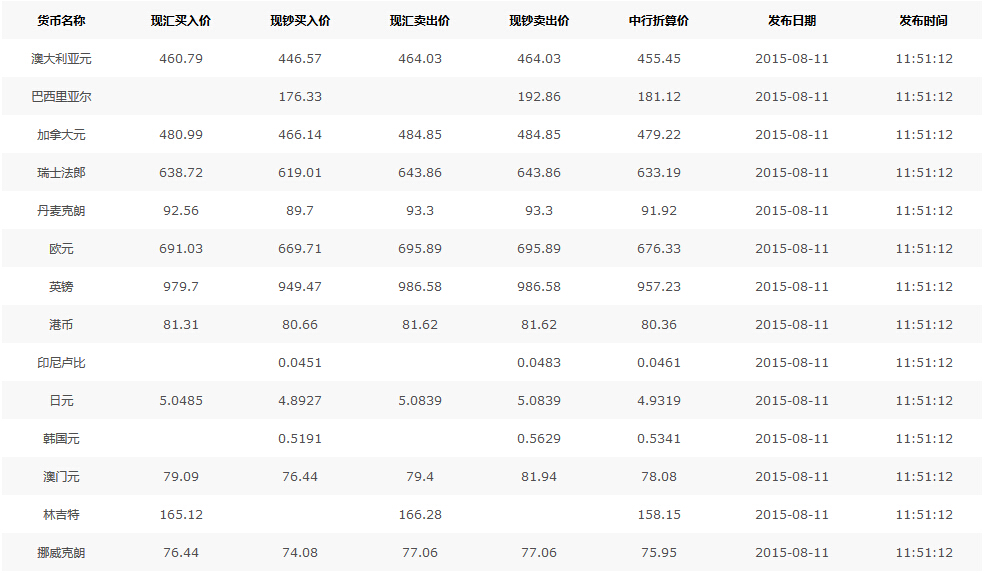The height and width of the screenshot is (575, 985).
Task: Select the 现钞买入价 column header
Action: [300, 21]
